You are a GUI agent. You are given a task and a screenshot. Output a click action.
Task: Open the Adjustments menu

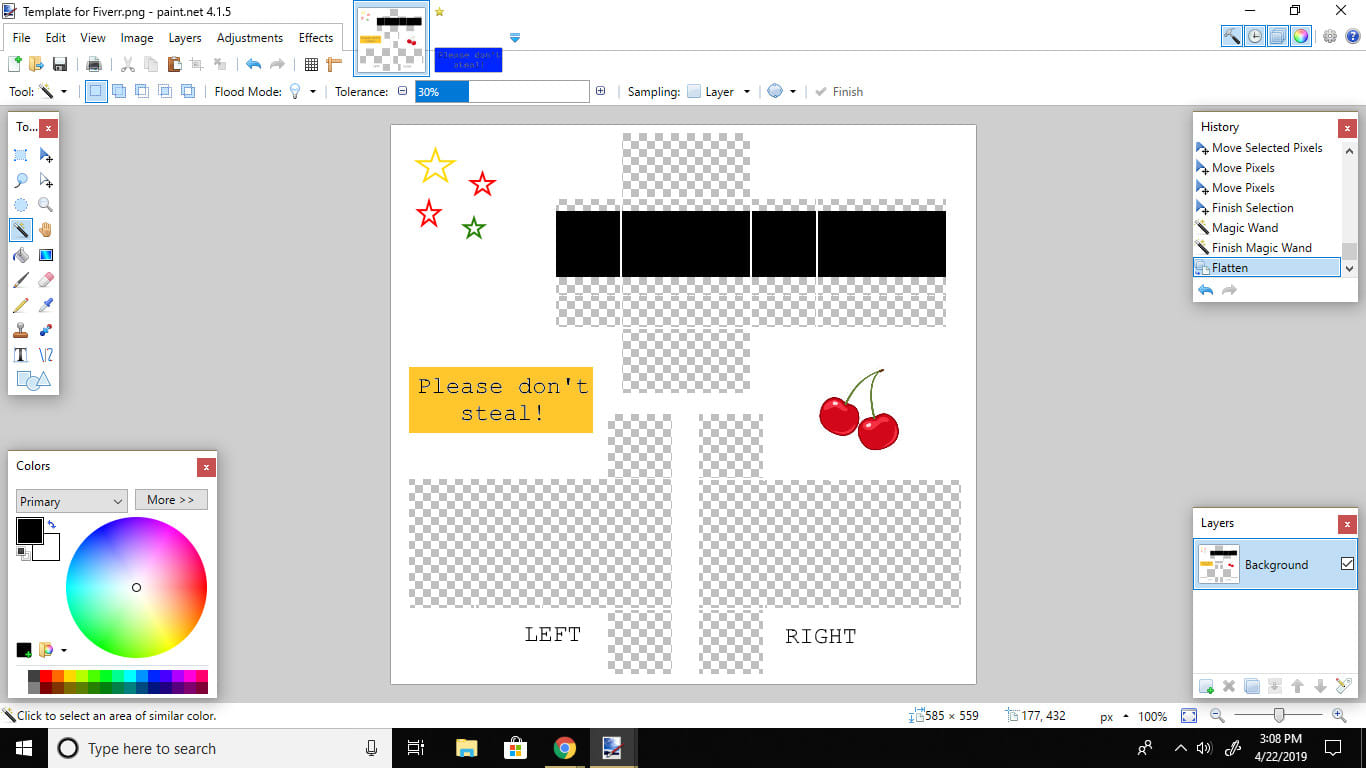pyautogui.click(x=249, y=38)
